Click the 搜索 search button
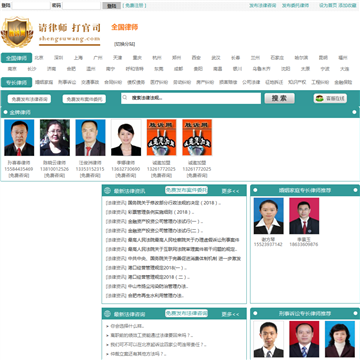360x360 pixels. [279, 98]
